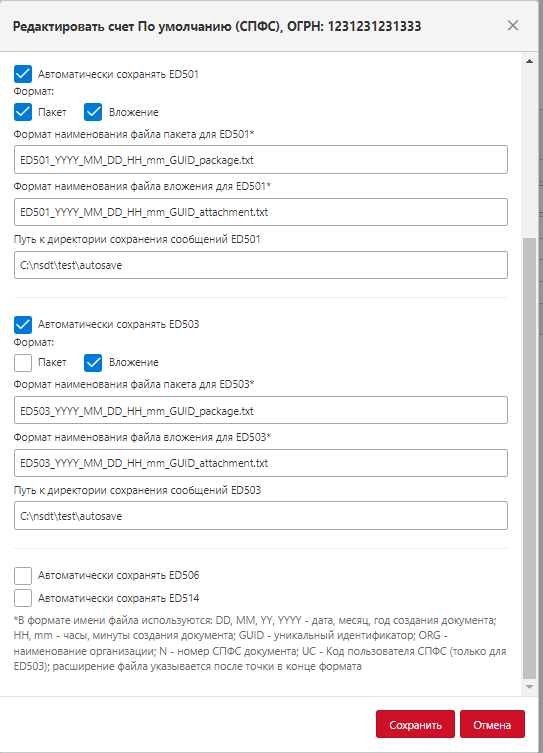The image size is (543, 753).
Task: Toggle the Вложение format checkbox for ED501
Action: 93,112
